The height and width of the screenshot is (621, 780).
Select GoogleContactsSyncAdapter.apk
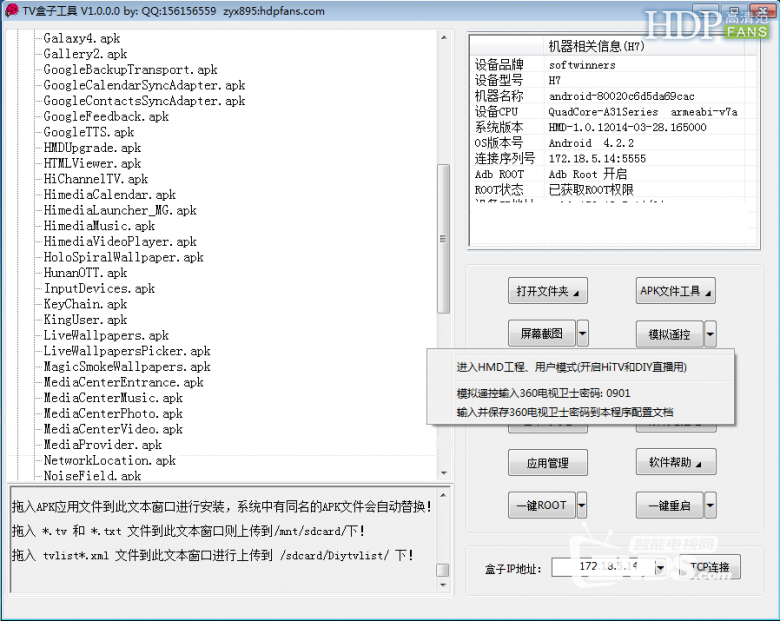[144, 101]
